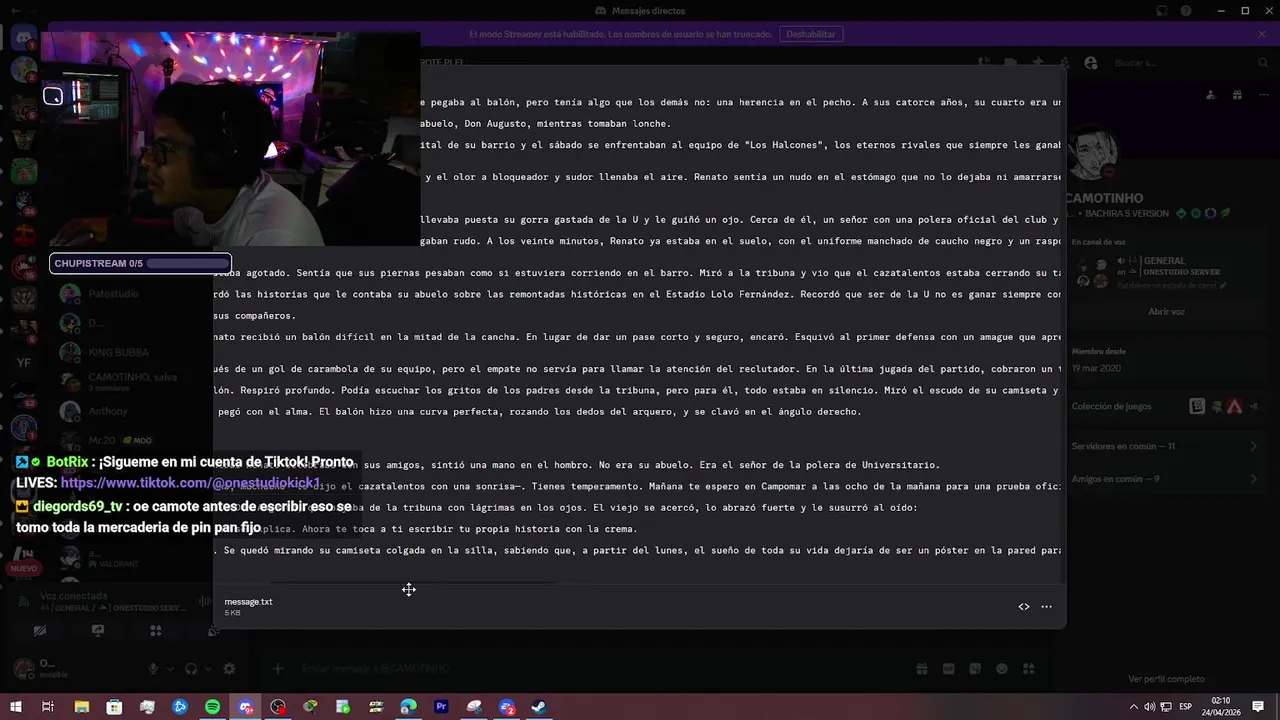The width and height of the screenshot is (1280, 720).
Task: Click the Abrir voz button
Action: (x=1166, y=312)
